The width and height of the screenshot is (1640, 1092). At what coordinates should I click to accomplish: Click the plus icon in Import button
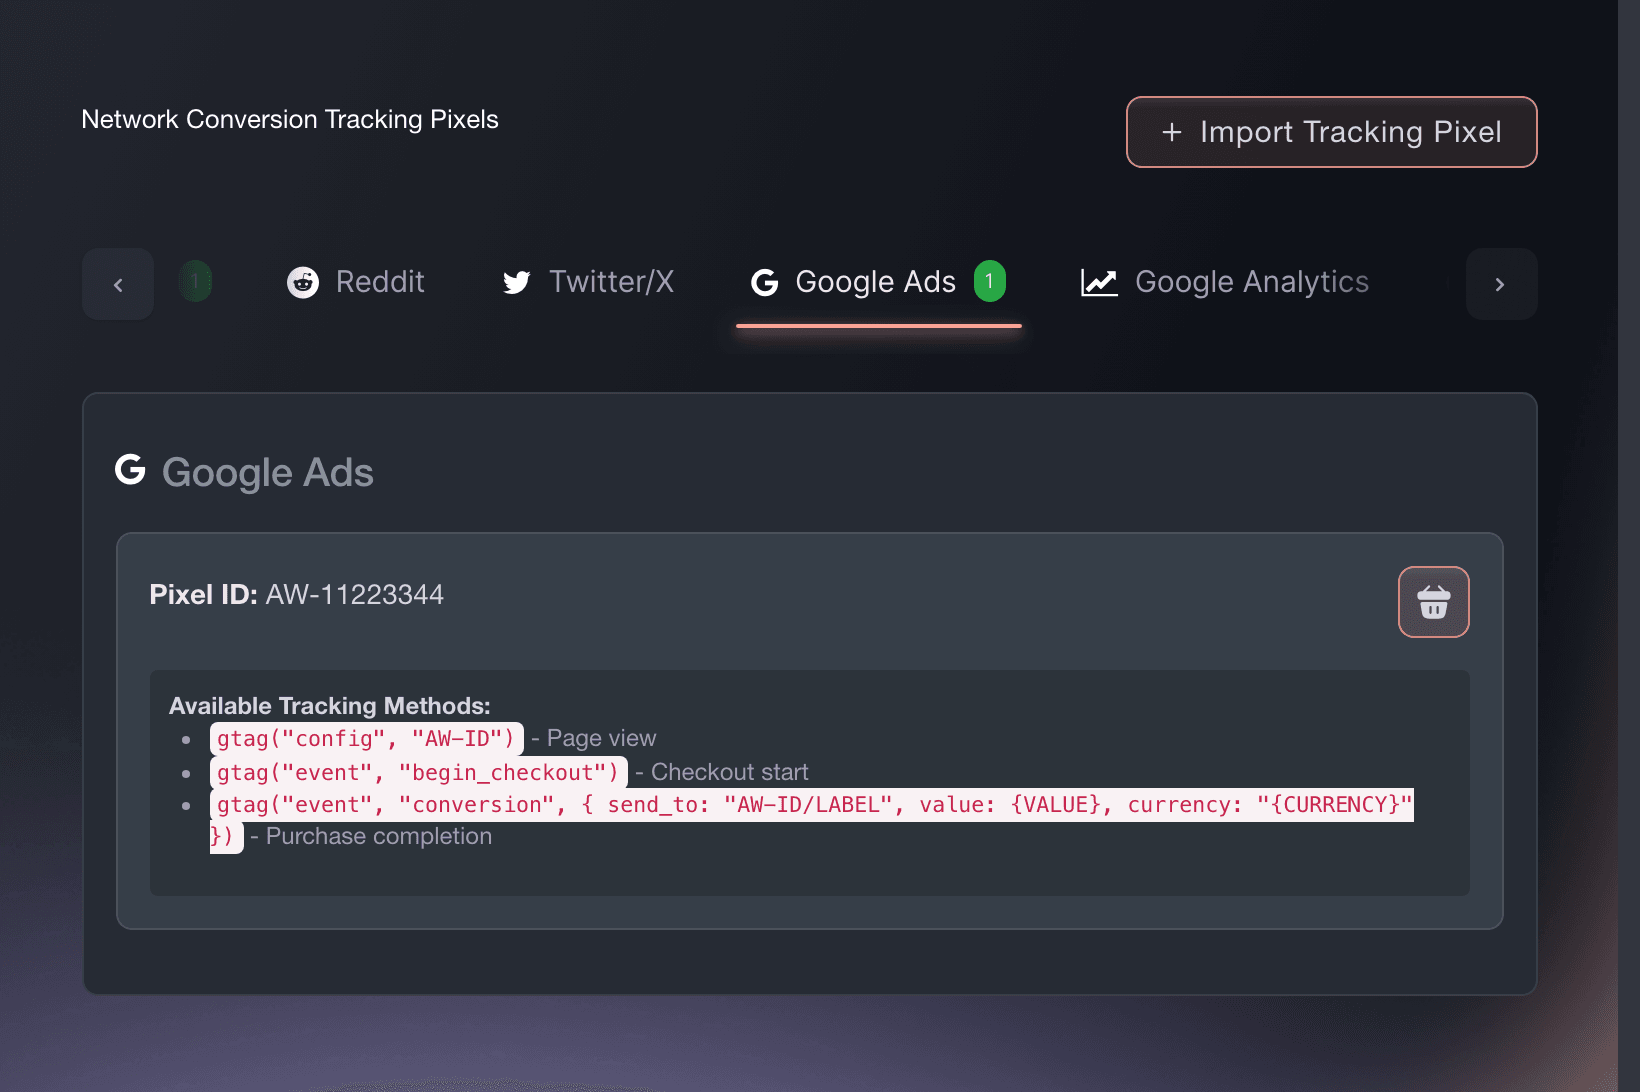(x=1172, y=132)
